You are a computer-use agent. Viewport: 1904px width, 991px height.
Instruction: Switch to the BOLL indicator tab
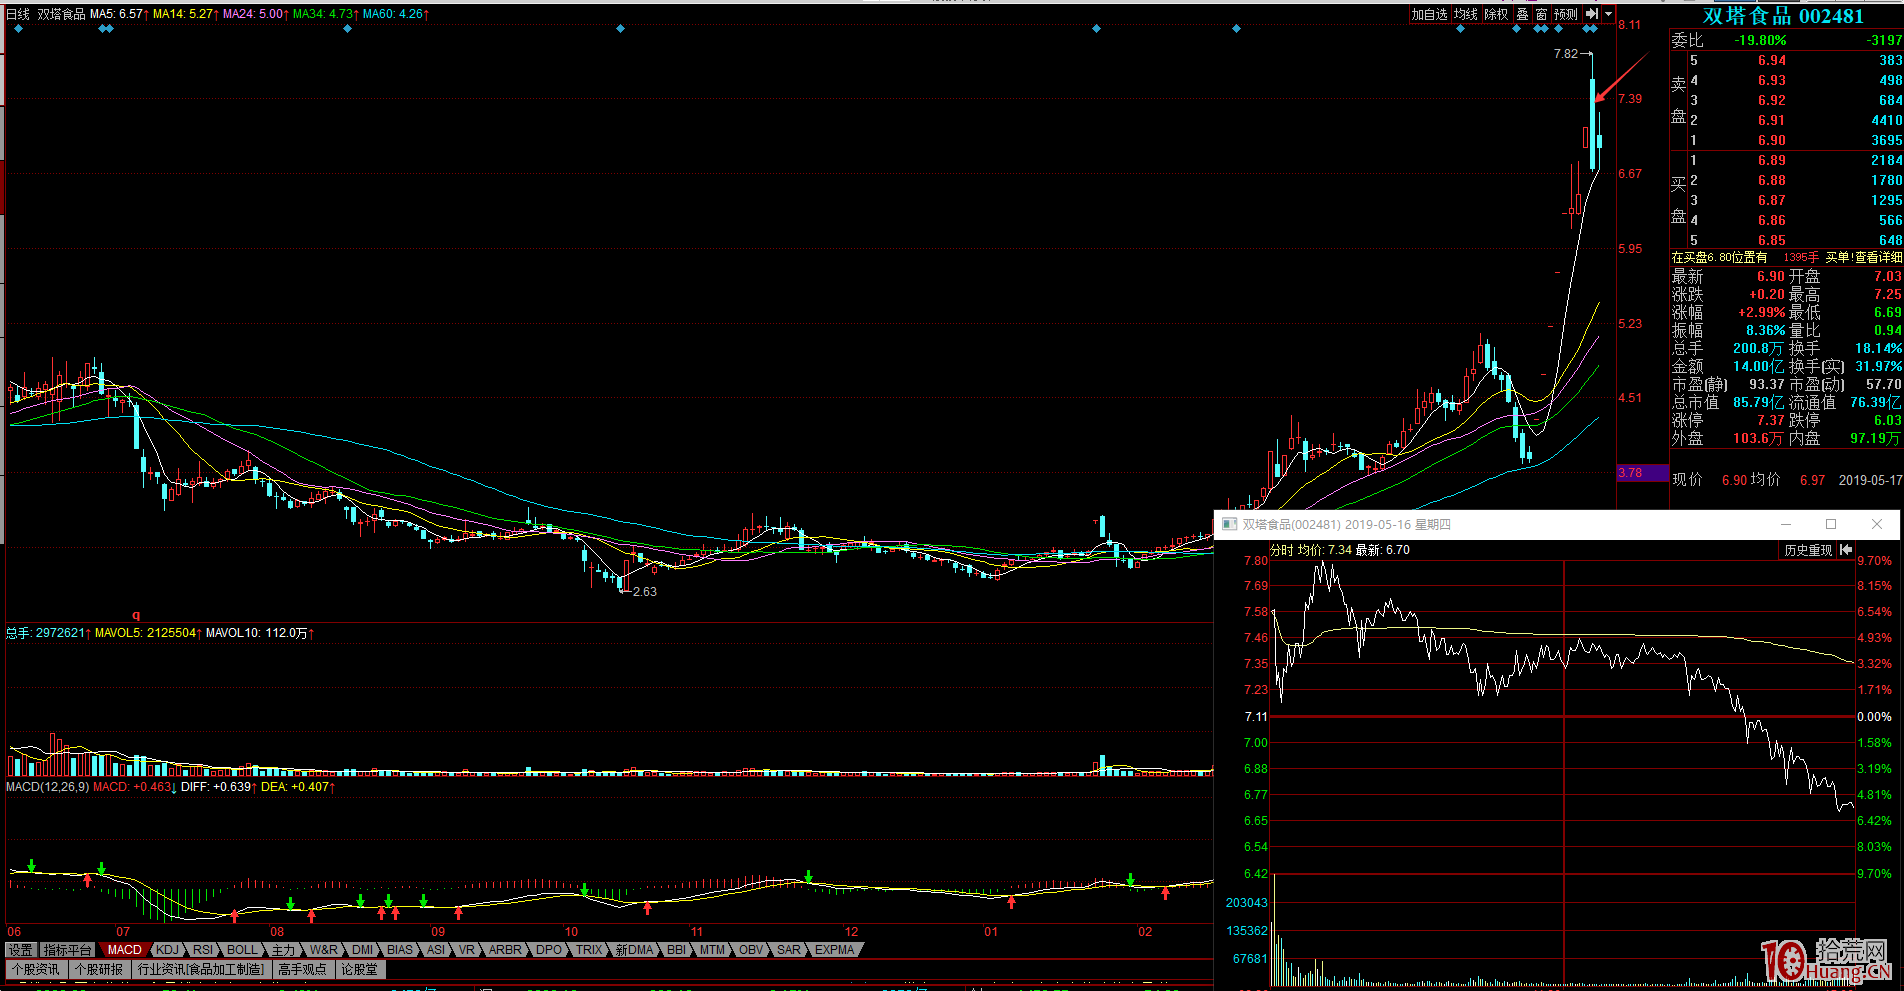[242, 950]
